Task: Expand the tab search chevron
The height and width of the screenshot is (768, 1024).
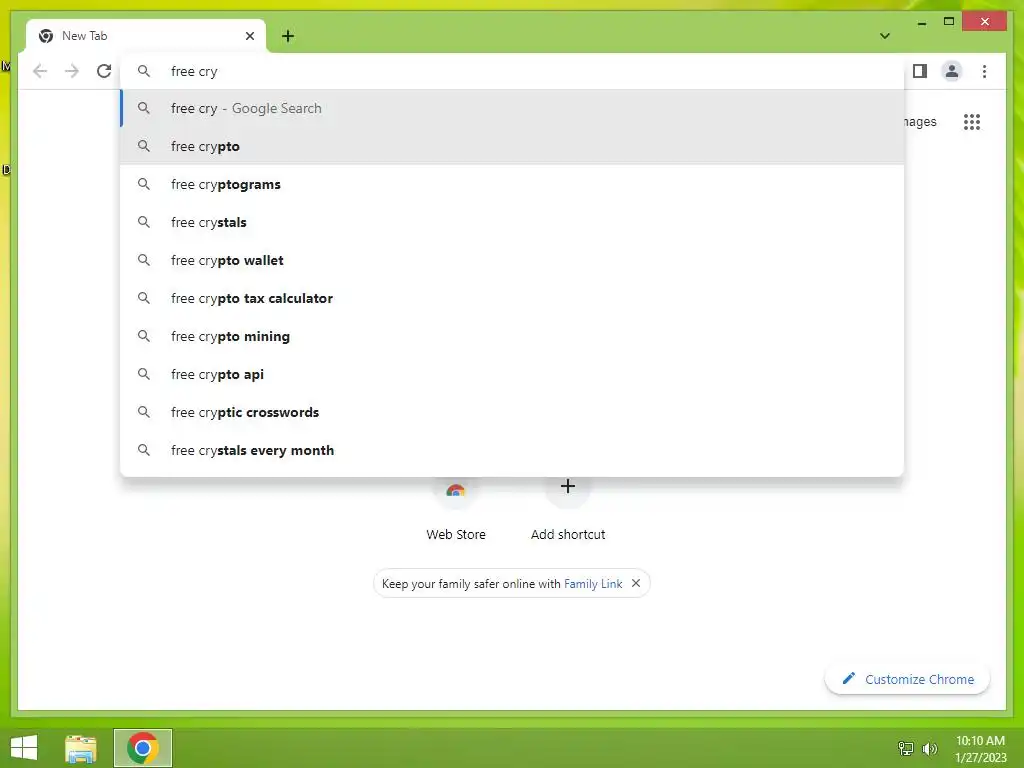Action: (885, 36)
